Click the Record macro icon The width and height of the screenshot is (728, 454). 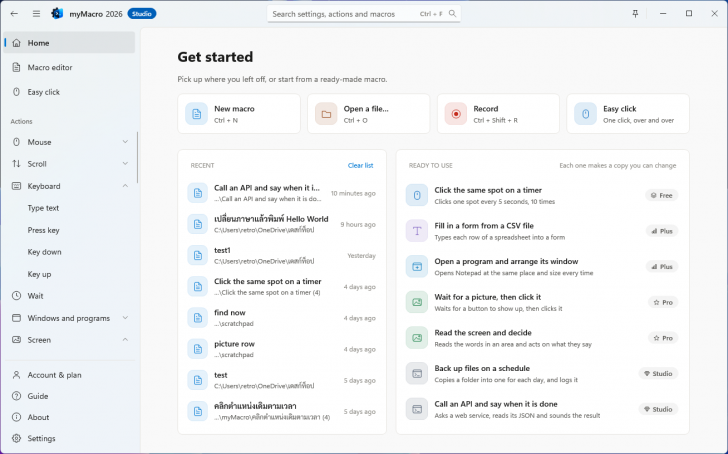click(x=456, y=114)
